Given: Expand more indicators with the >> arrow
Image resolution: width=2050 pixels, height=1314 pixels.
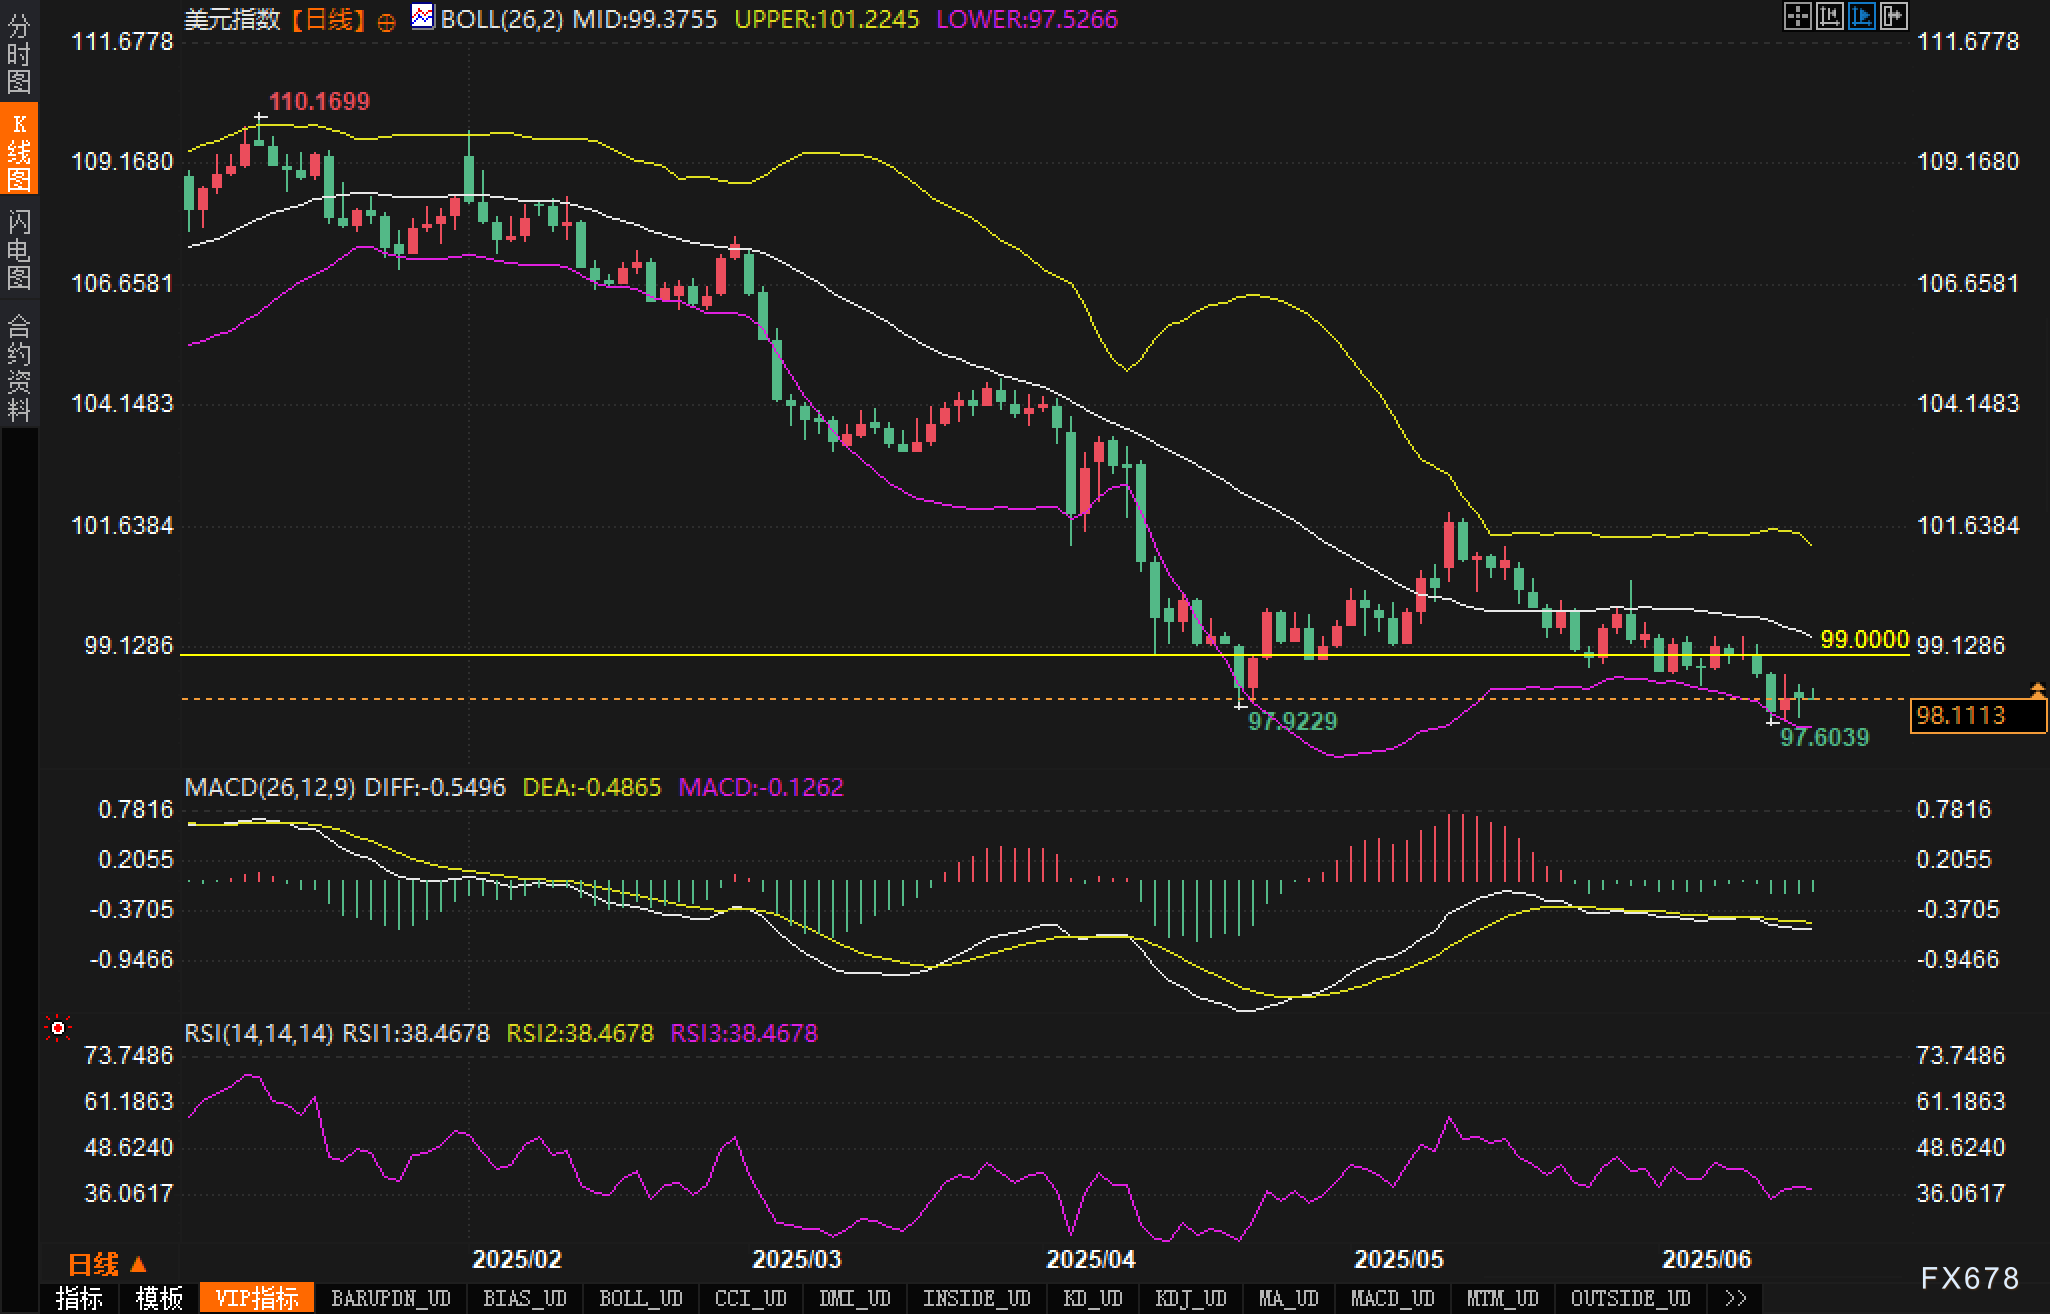Looking at the screenshot, I should tap(1736, 1299).
